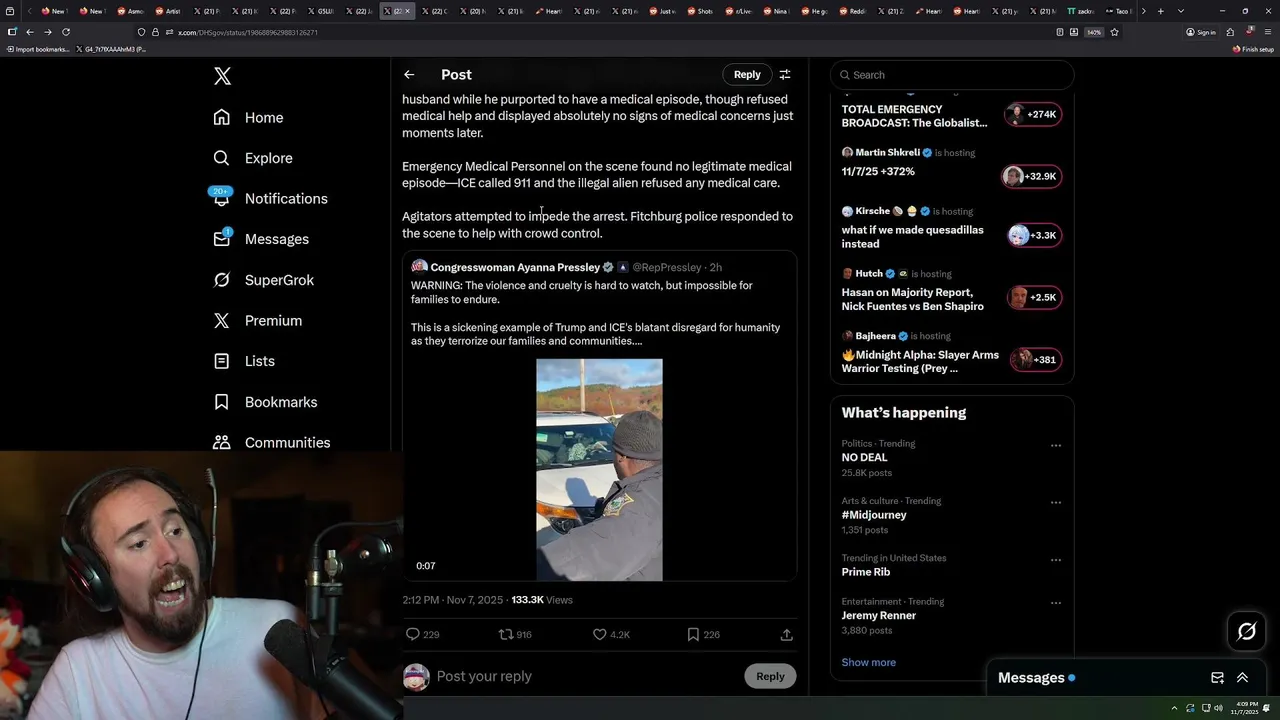
Task: Click the Post your reply field
Action: click(585, 676)
